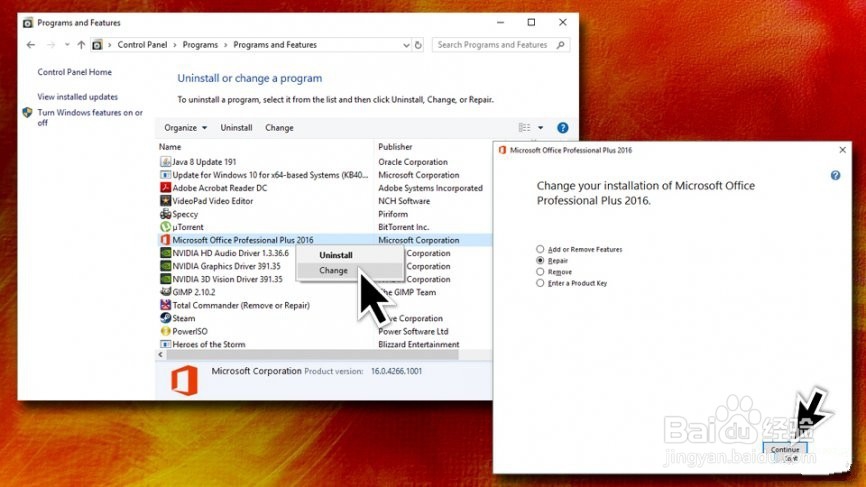This screenshot has width=866, height=487.
Task: Click the Speccy program icon
Action: pos(165,214)
